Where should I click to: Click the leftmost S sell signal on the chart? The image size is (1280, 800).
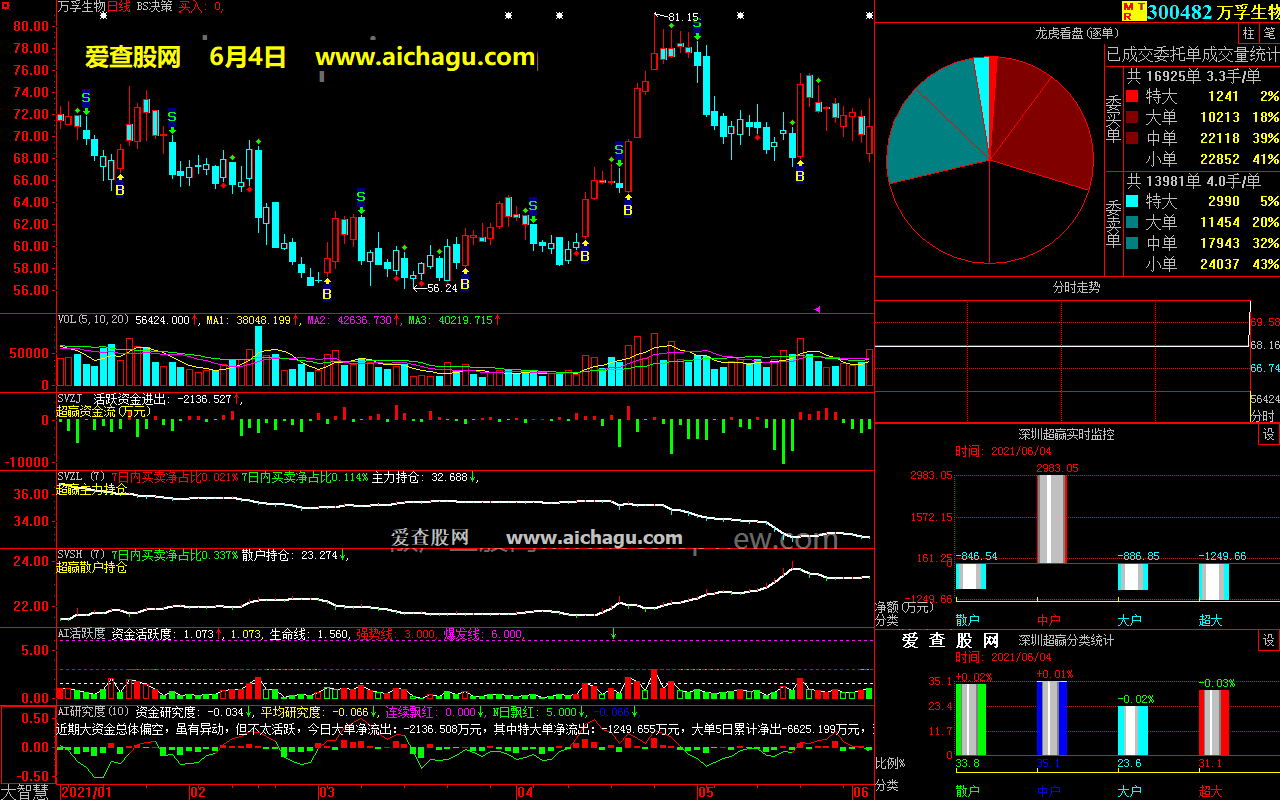point(86,97)
